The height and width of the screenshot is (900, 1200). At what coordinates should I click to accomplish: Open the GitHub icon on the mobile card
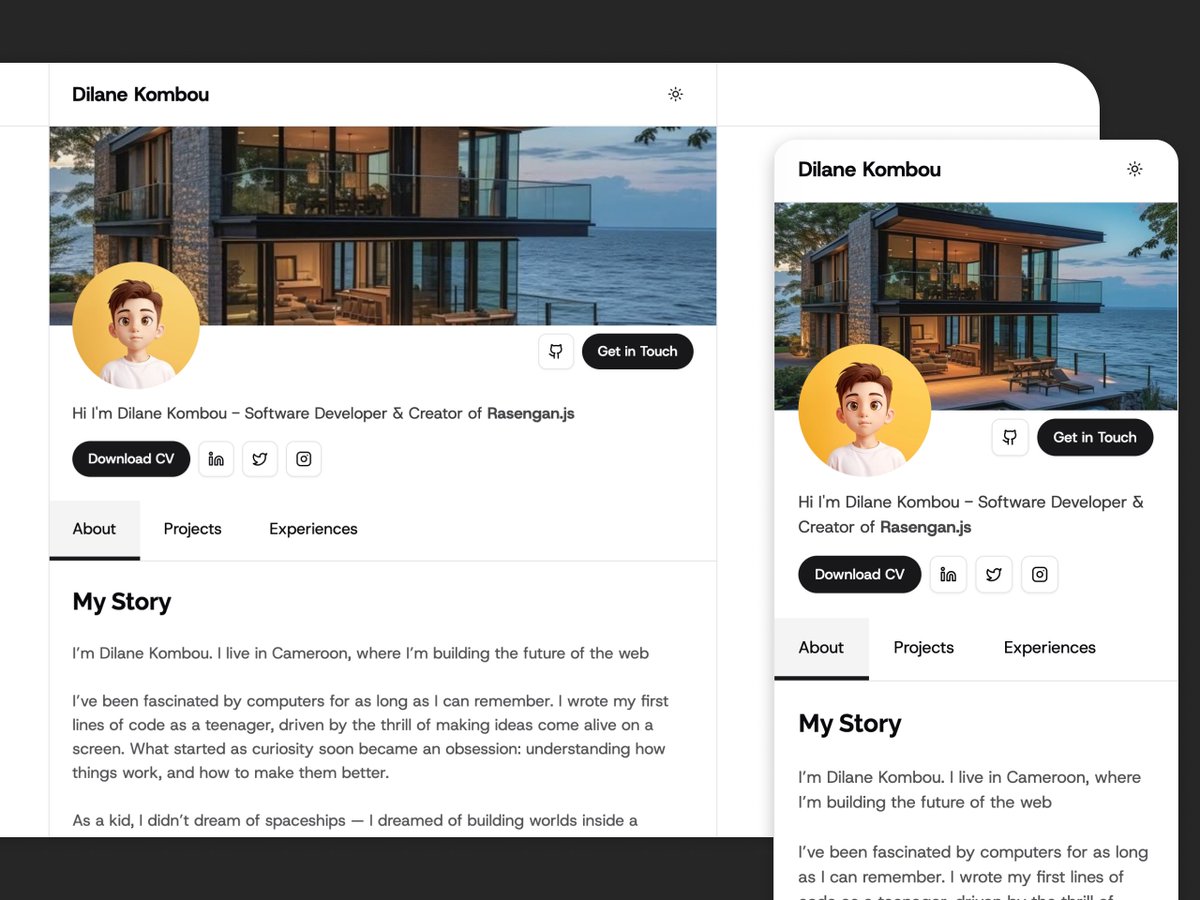click(1010, 437)
